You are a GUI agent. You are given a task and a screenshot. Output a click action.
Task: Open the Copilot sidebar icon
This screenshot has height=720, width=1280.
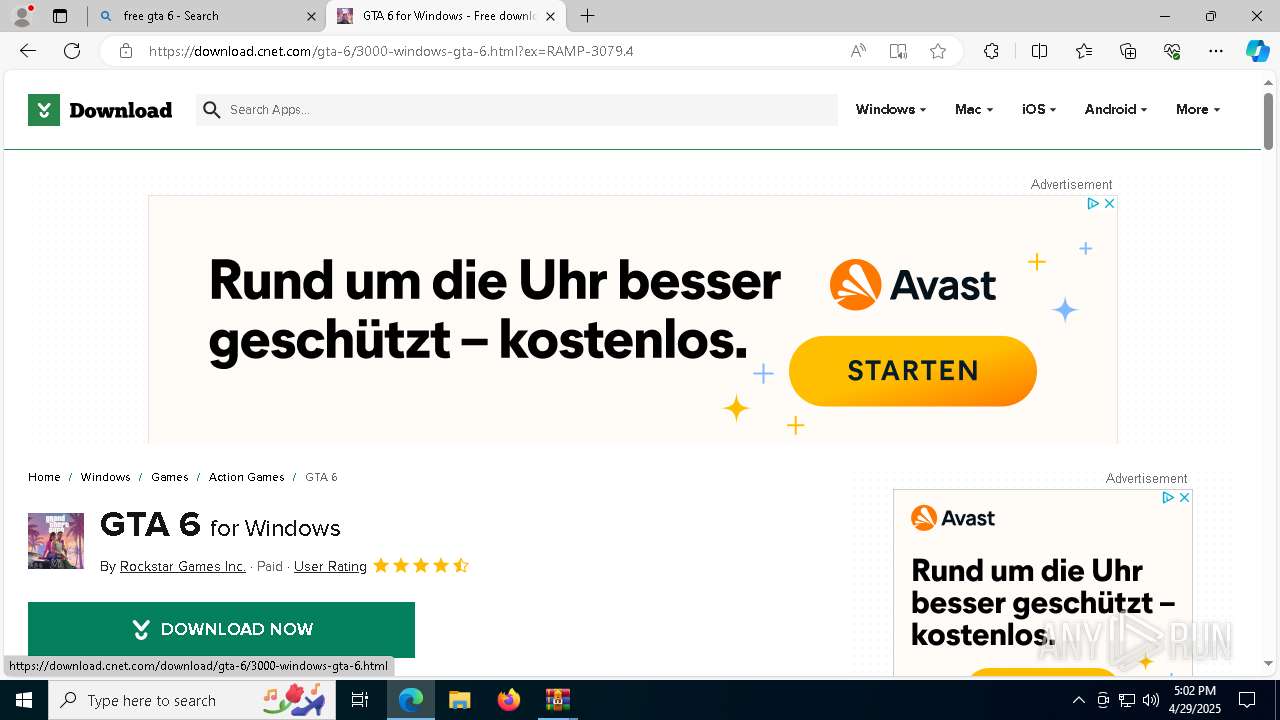coord(1257,51)
